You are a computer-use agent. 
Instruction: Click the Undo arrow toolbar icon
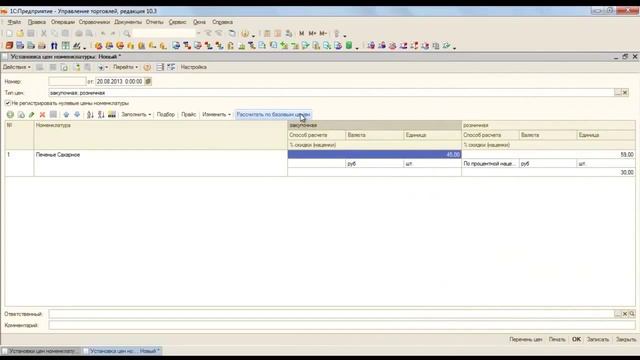(103, 33)
